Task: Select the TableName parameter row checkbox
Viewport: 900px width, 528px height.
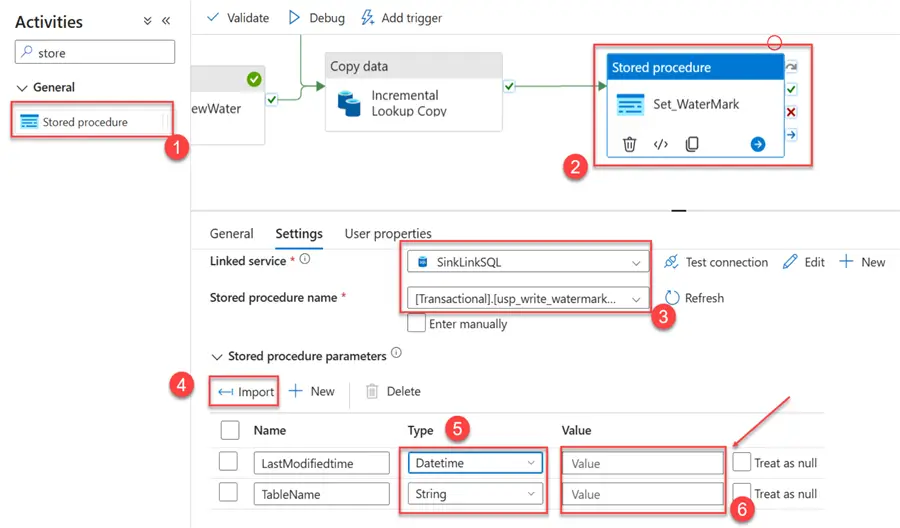Action: click(229, 494)
